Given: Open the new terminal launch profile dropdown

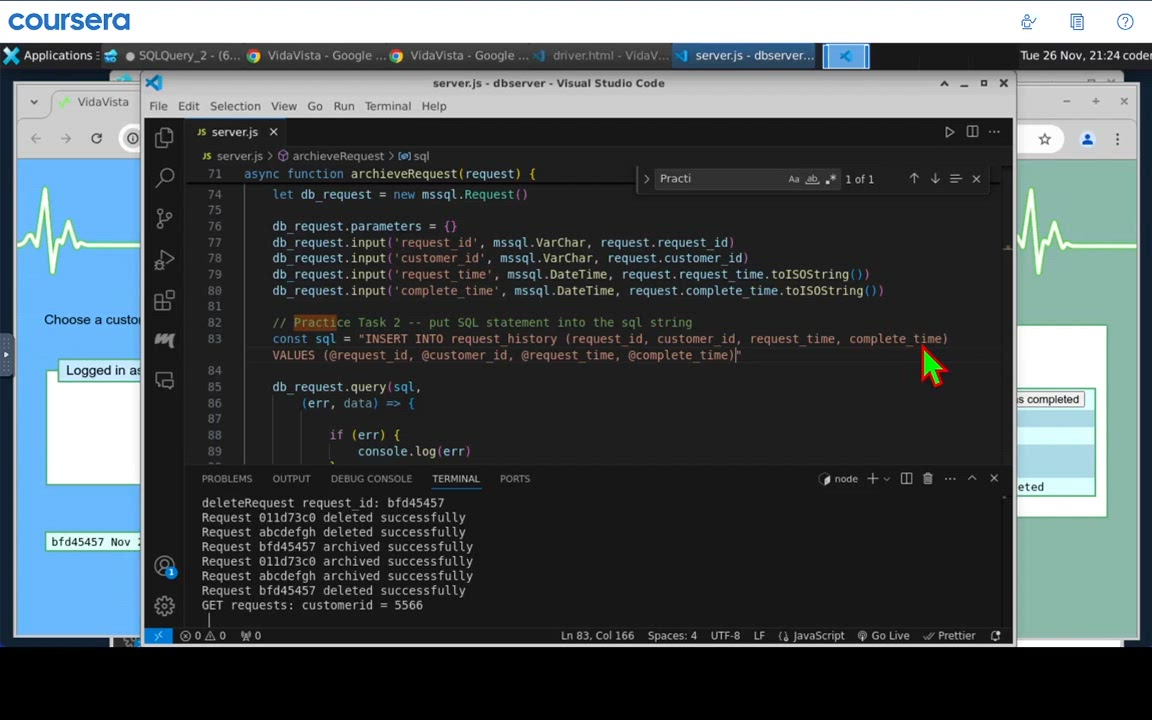Looking at the screenshot, I should point(886,479).
